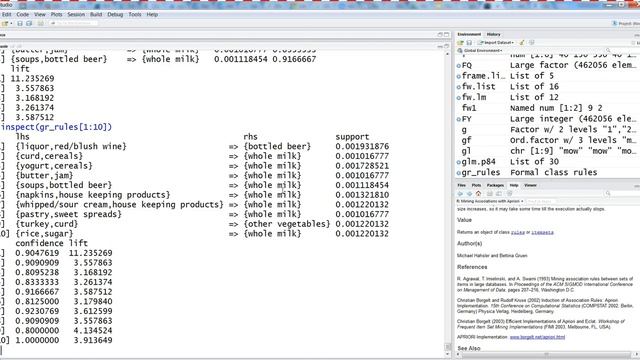Click the {other vegetables} rhs text
The width and height of the screenshot is (640, 360).
click(x=287, y=224)
